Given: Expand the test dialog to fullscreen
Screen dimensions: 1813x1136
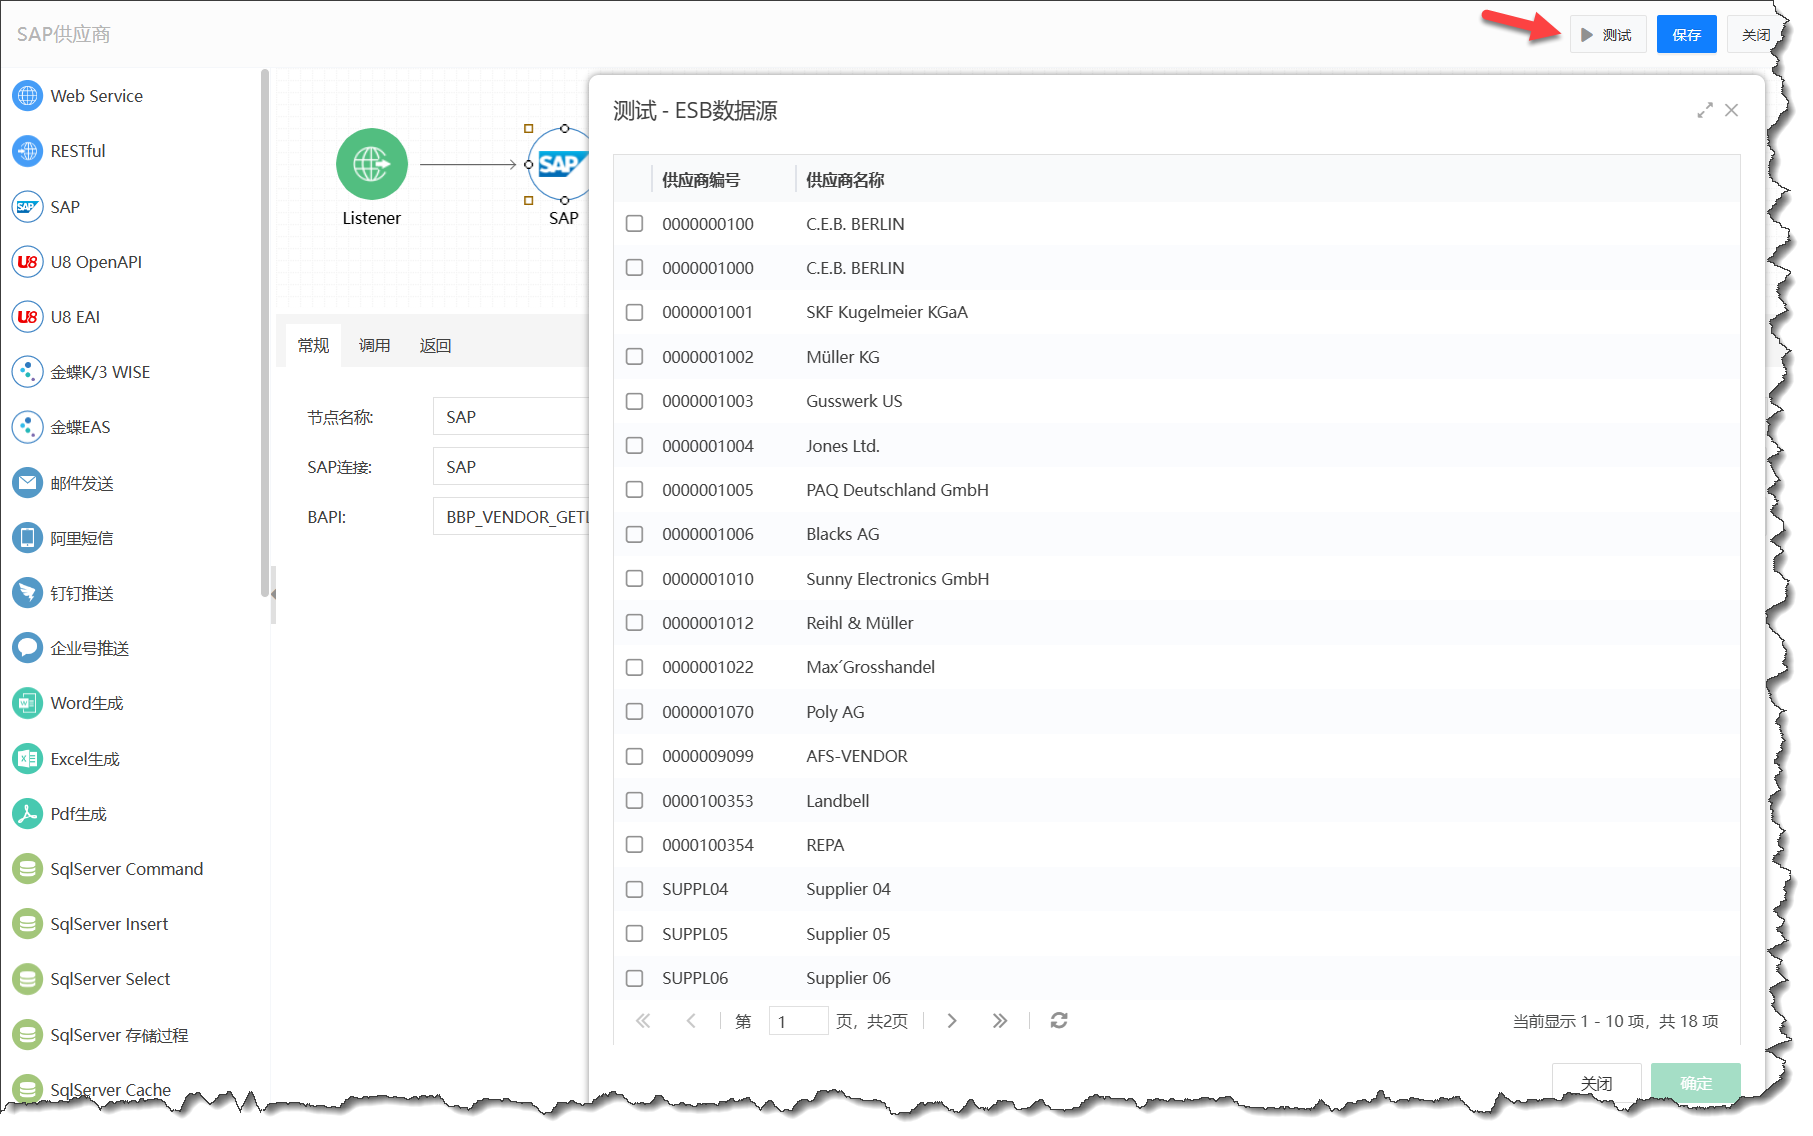Looking at the screenshot, I should pyautogui.click(x=1705, y=111).
